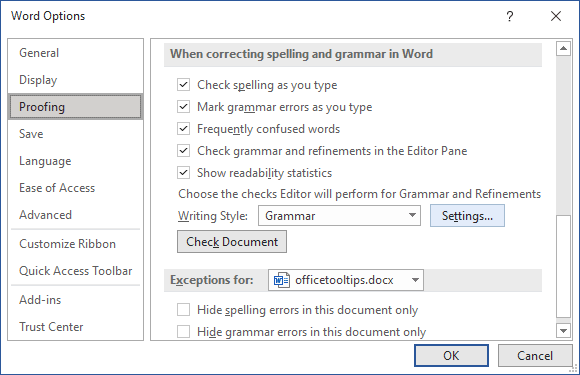Select Customize Ribbon category
Viewport: 580px width, 375px height.
click(75, 244)
